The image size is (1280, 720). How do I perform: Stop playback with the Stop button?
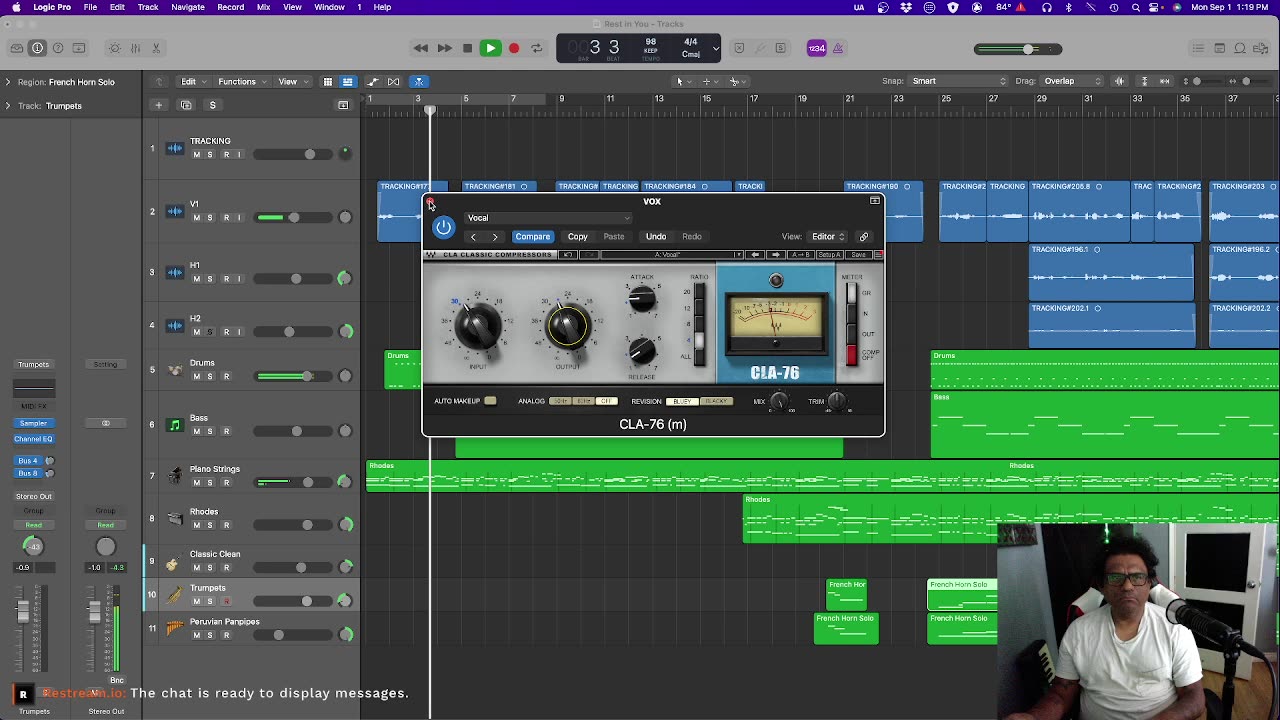pos(467,48)
